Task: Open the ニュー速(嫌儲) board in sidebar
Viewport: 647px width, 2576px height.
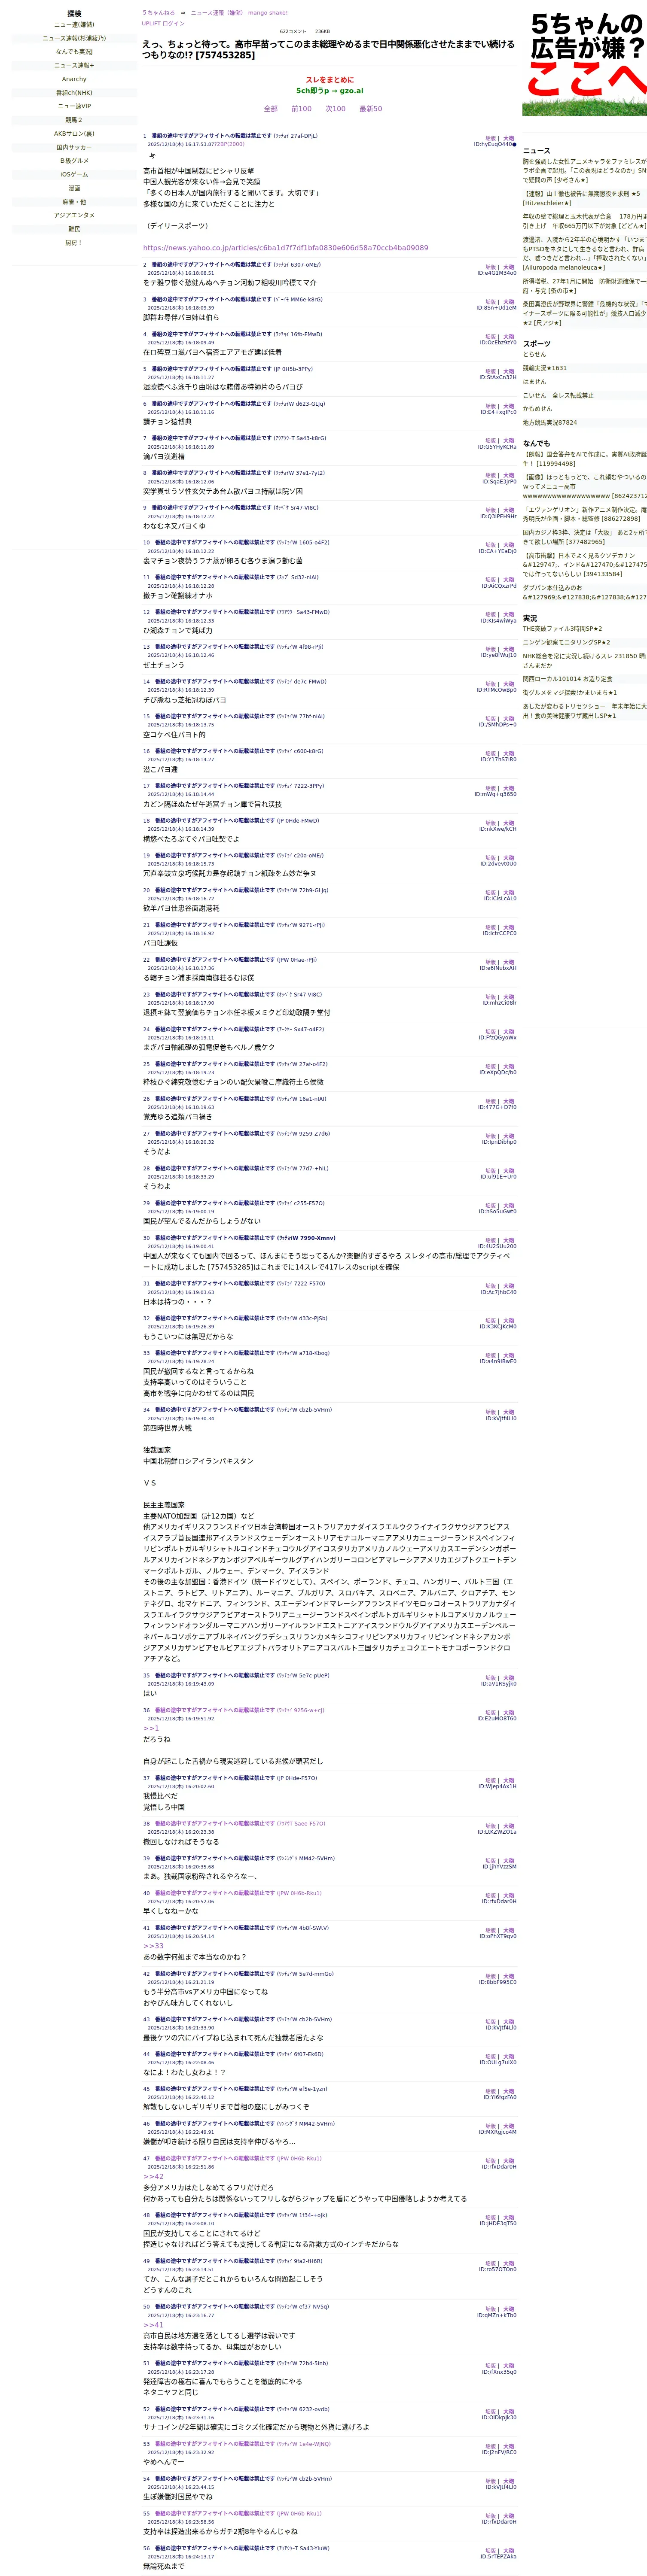Action: click(74, 25)
